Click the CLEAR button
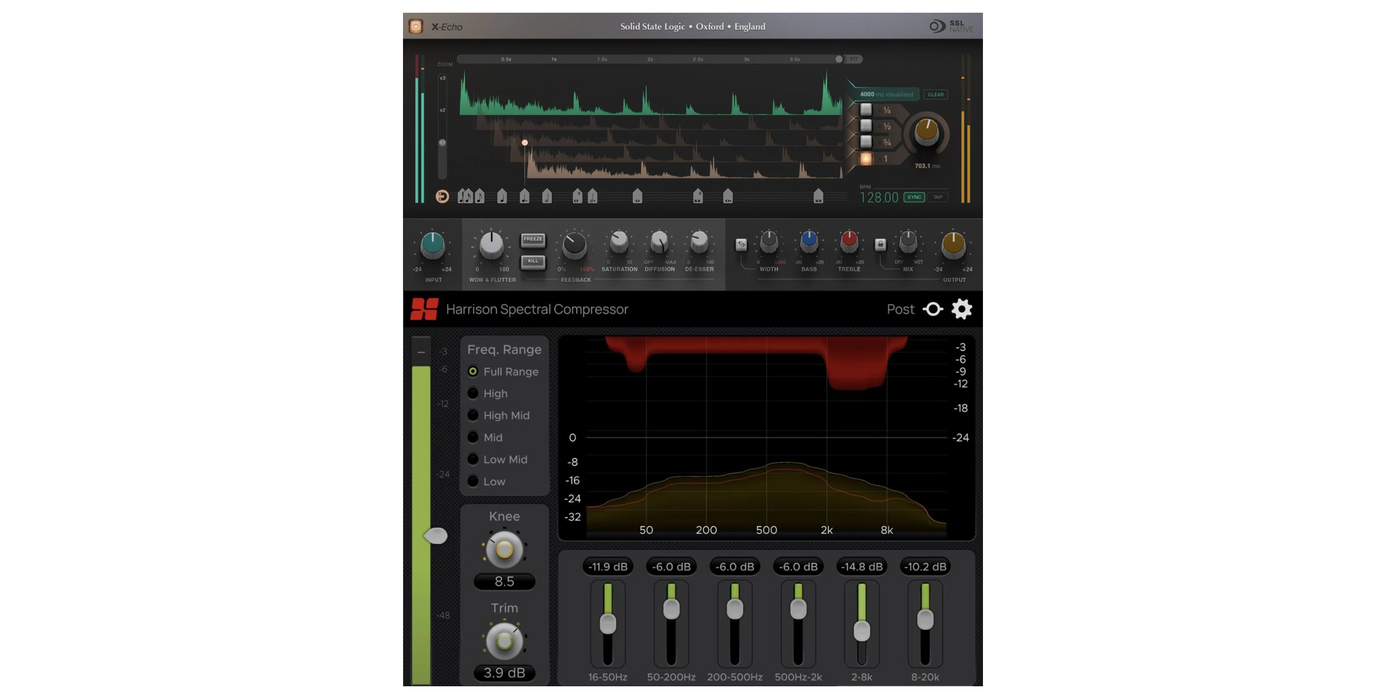This screenshot has width=1389, height=700. [935, 95]
